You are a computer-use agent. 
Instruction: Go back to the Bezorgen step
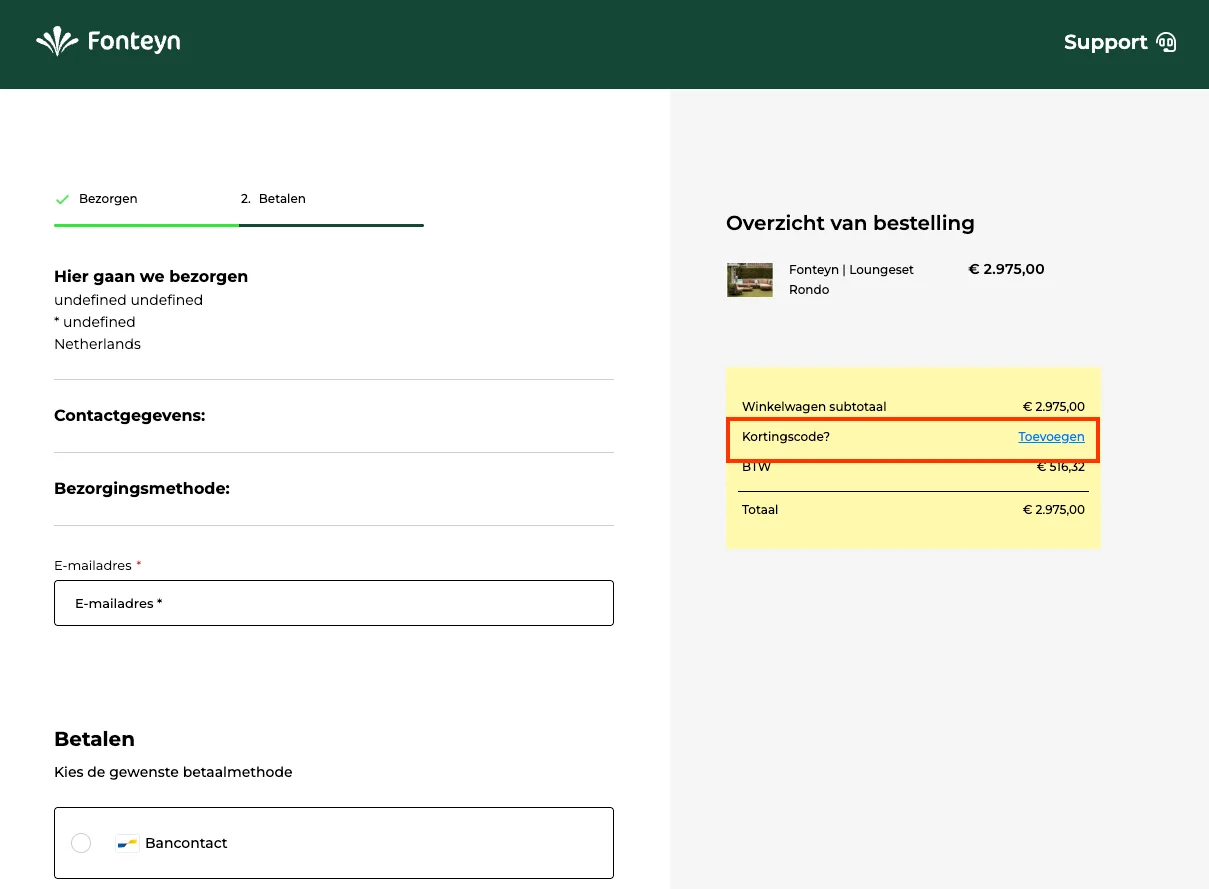108,198
